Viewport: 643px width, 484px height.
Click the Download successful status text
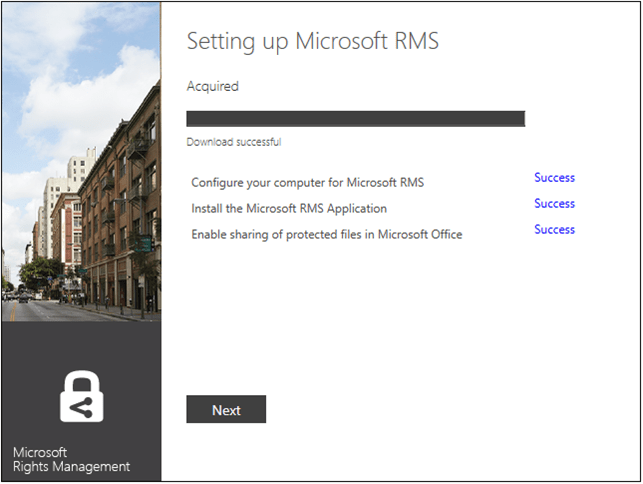(234, 142)
